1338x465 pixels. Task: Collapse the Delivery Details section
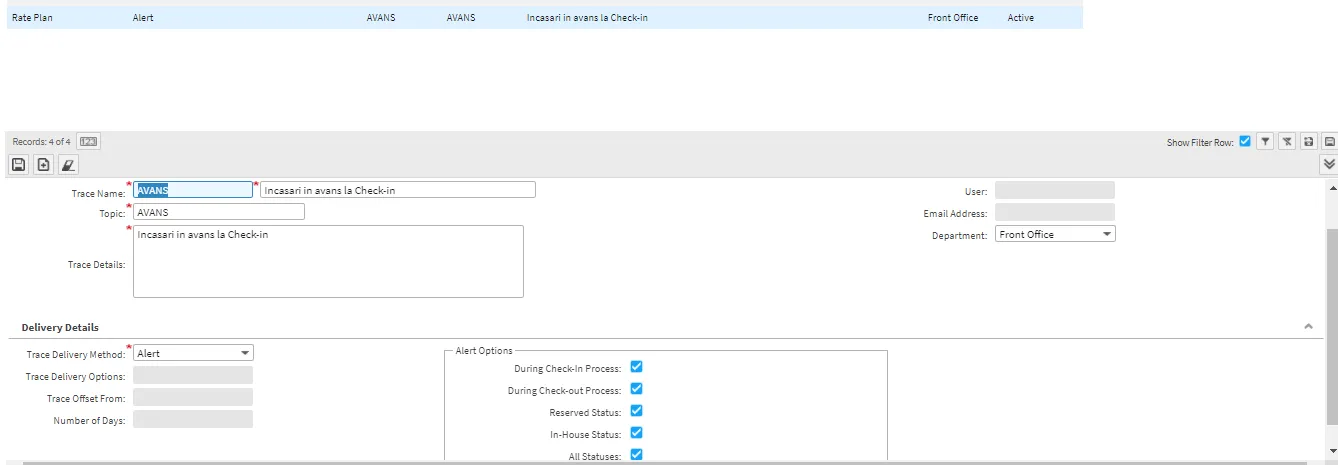pos(1308,327)
